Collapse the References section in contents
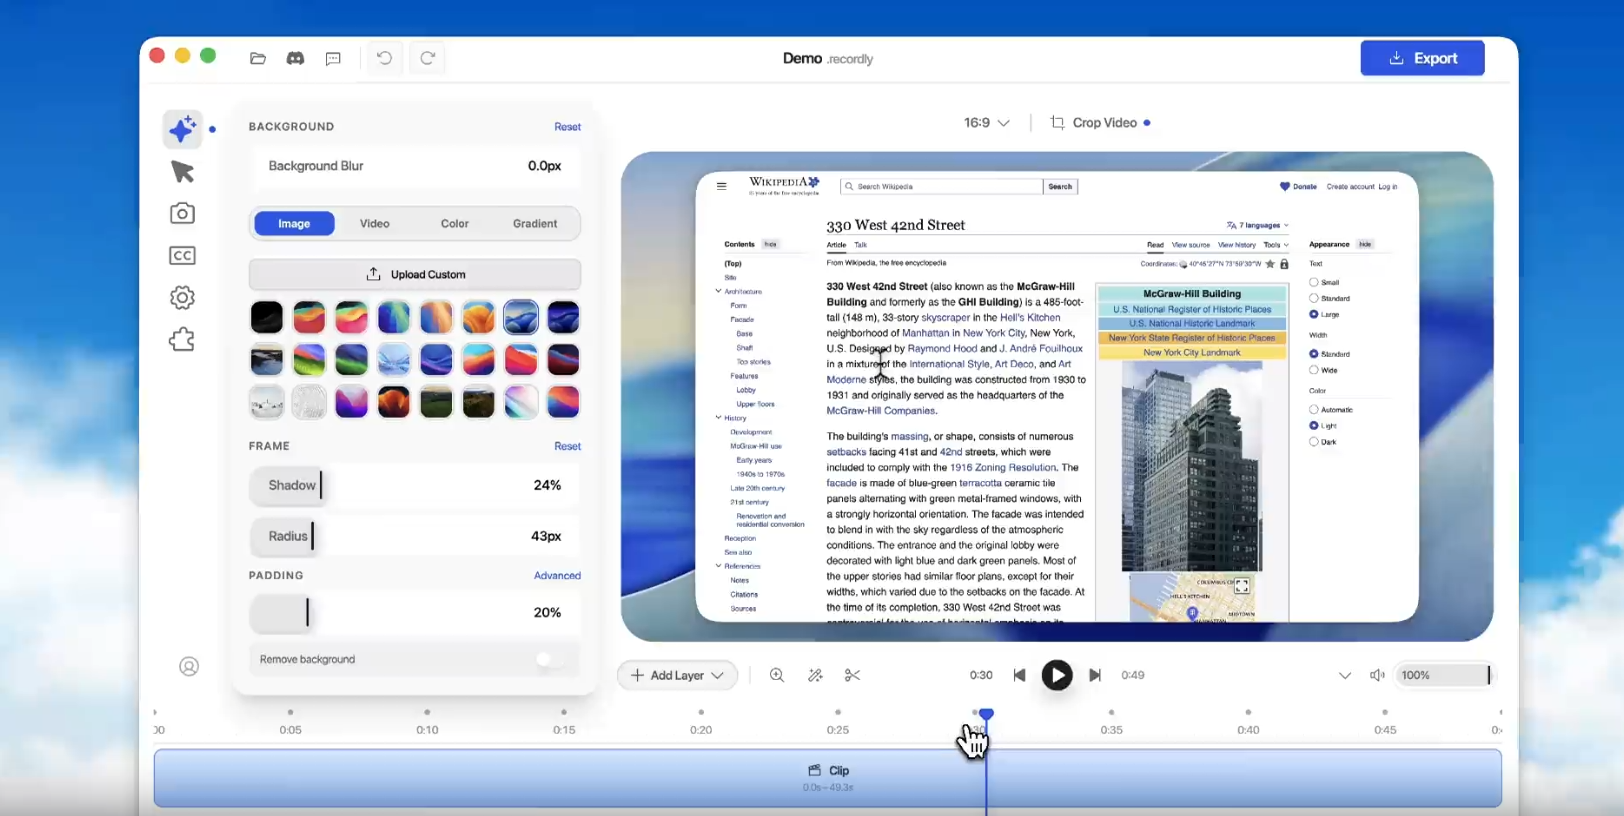This screenshot has height=816, width=1624. [718, 566]
